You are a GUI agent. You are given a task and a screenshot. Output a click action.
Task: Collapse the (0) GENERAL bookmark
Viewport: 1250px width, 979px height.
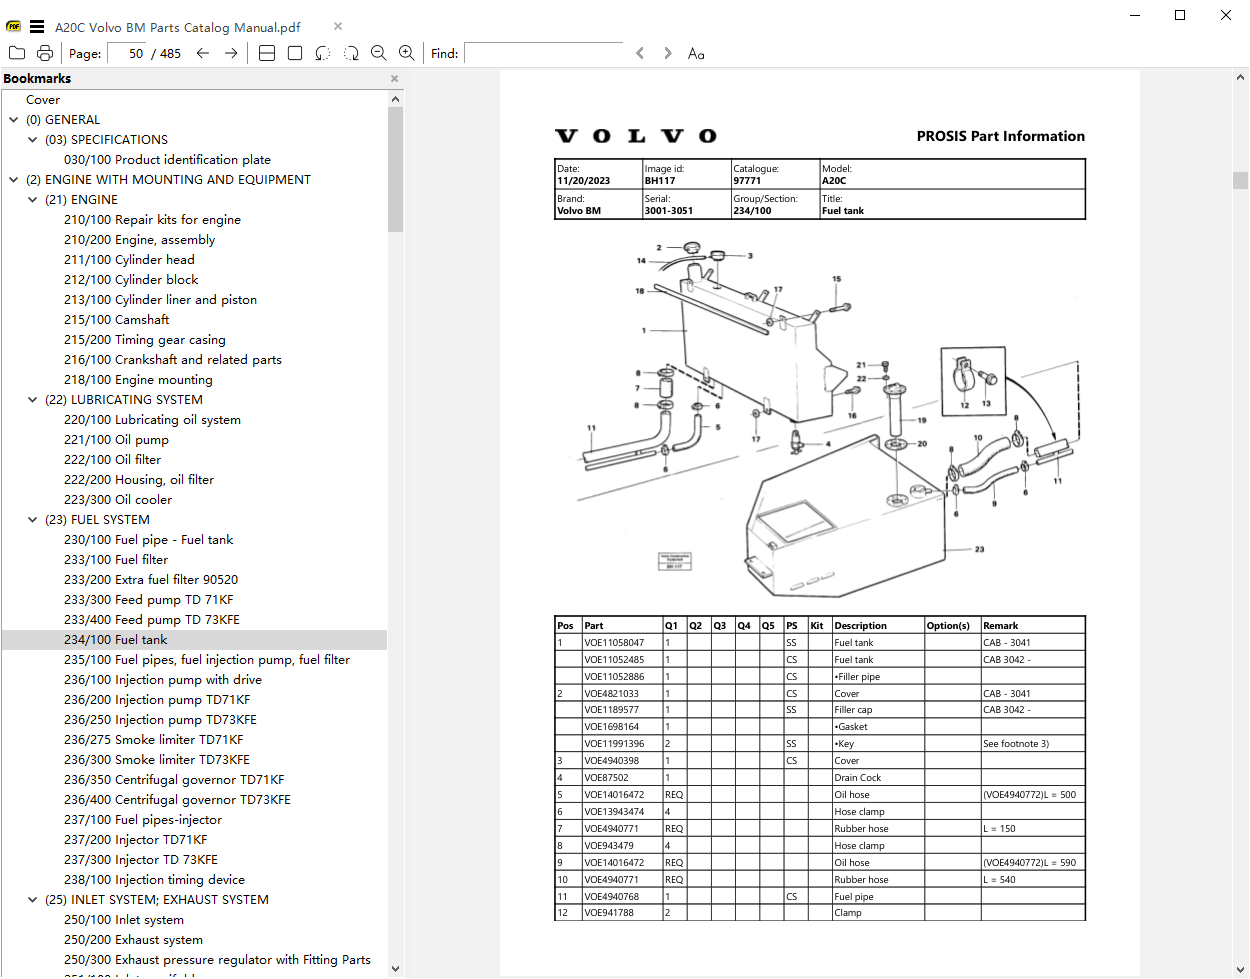coord(13,119)
